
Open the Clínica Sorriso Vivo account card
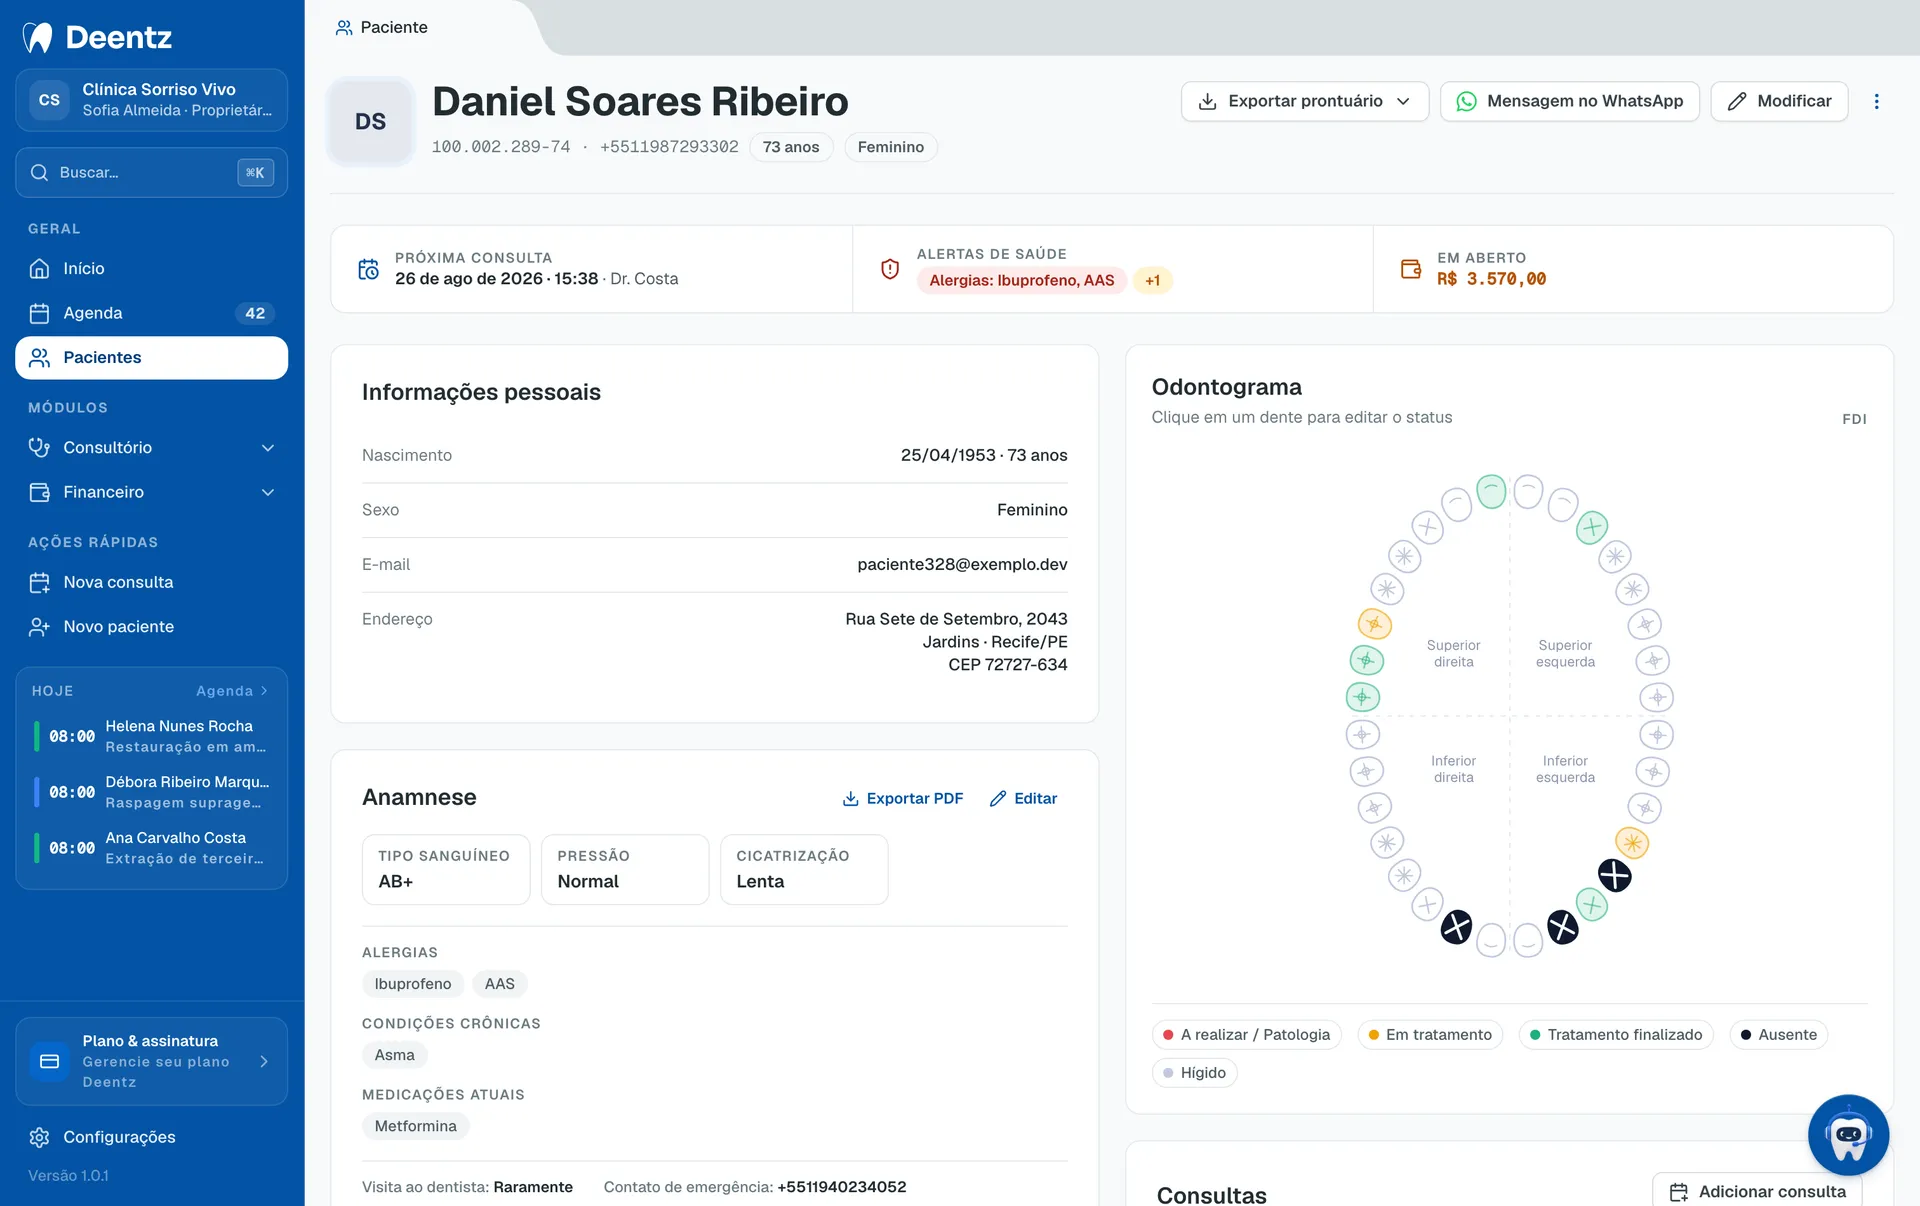(152, 100)
